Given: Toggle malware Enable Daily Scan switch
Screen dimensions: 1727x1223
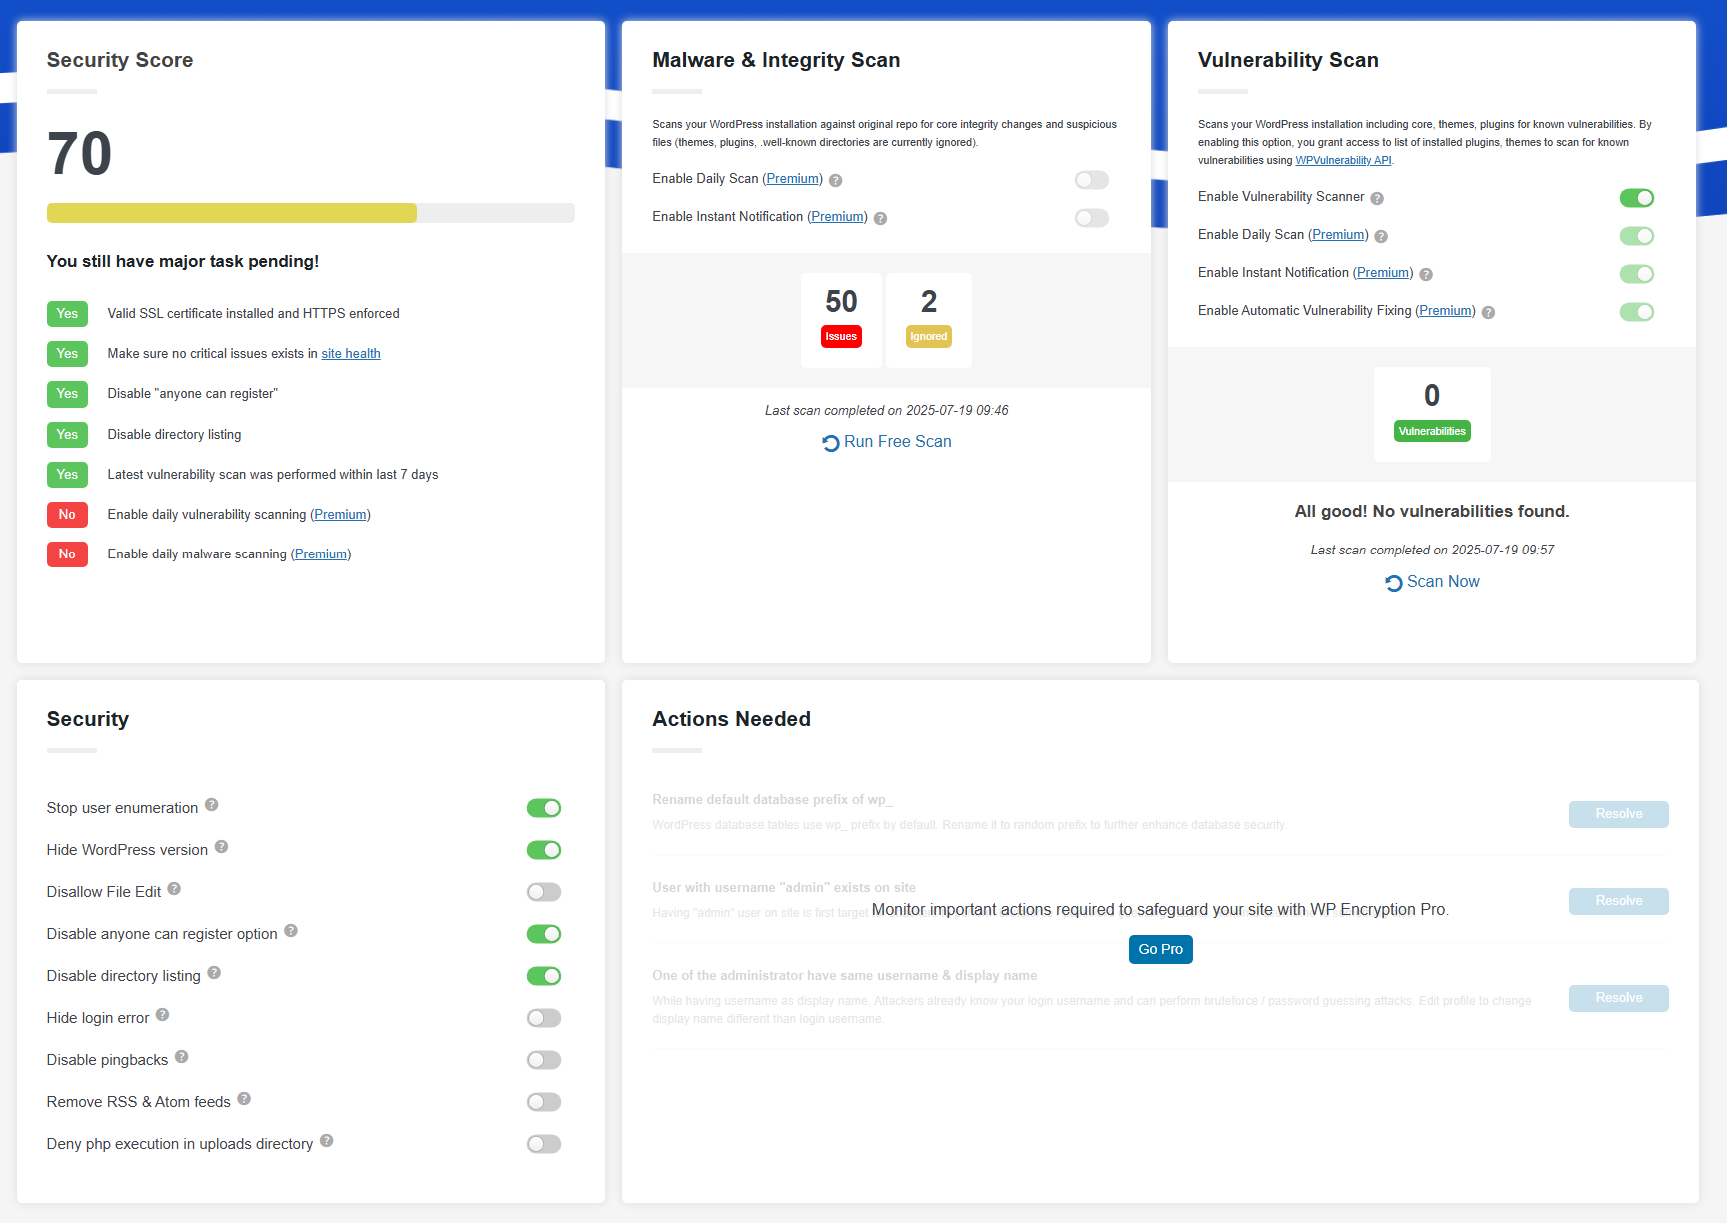Looking at the screenshot, I should point(1092,180).
